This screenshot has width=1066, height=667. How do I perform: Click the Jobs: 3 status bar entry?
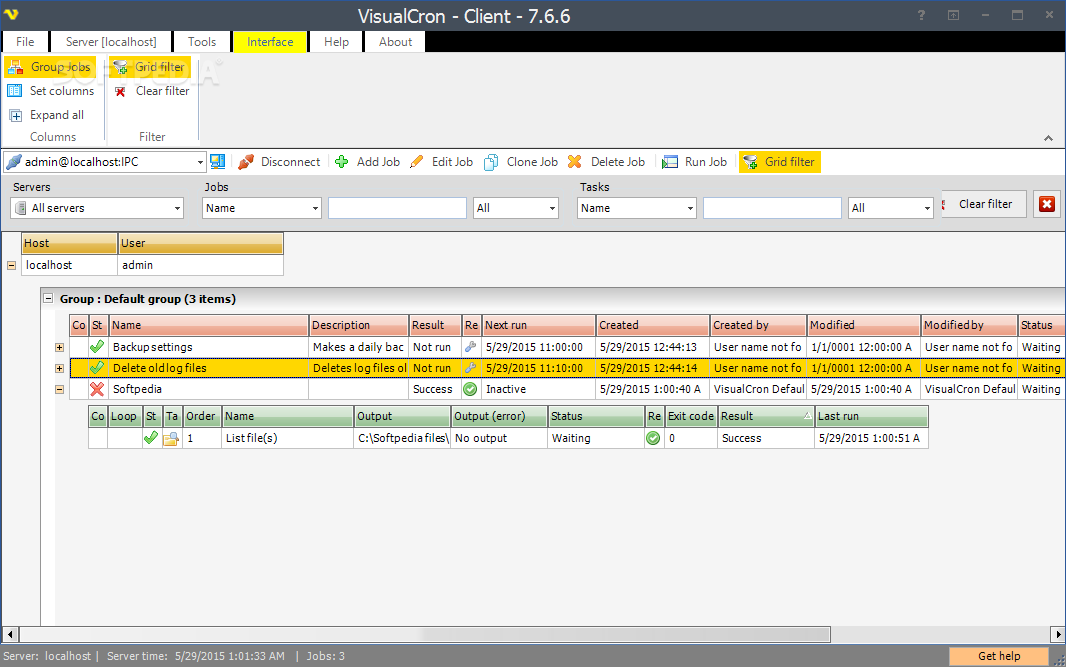[326, 656]
